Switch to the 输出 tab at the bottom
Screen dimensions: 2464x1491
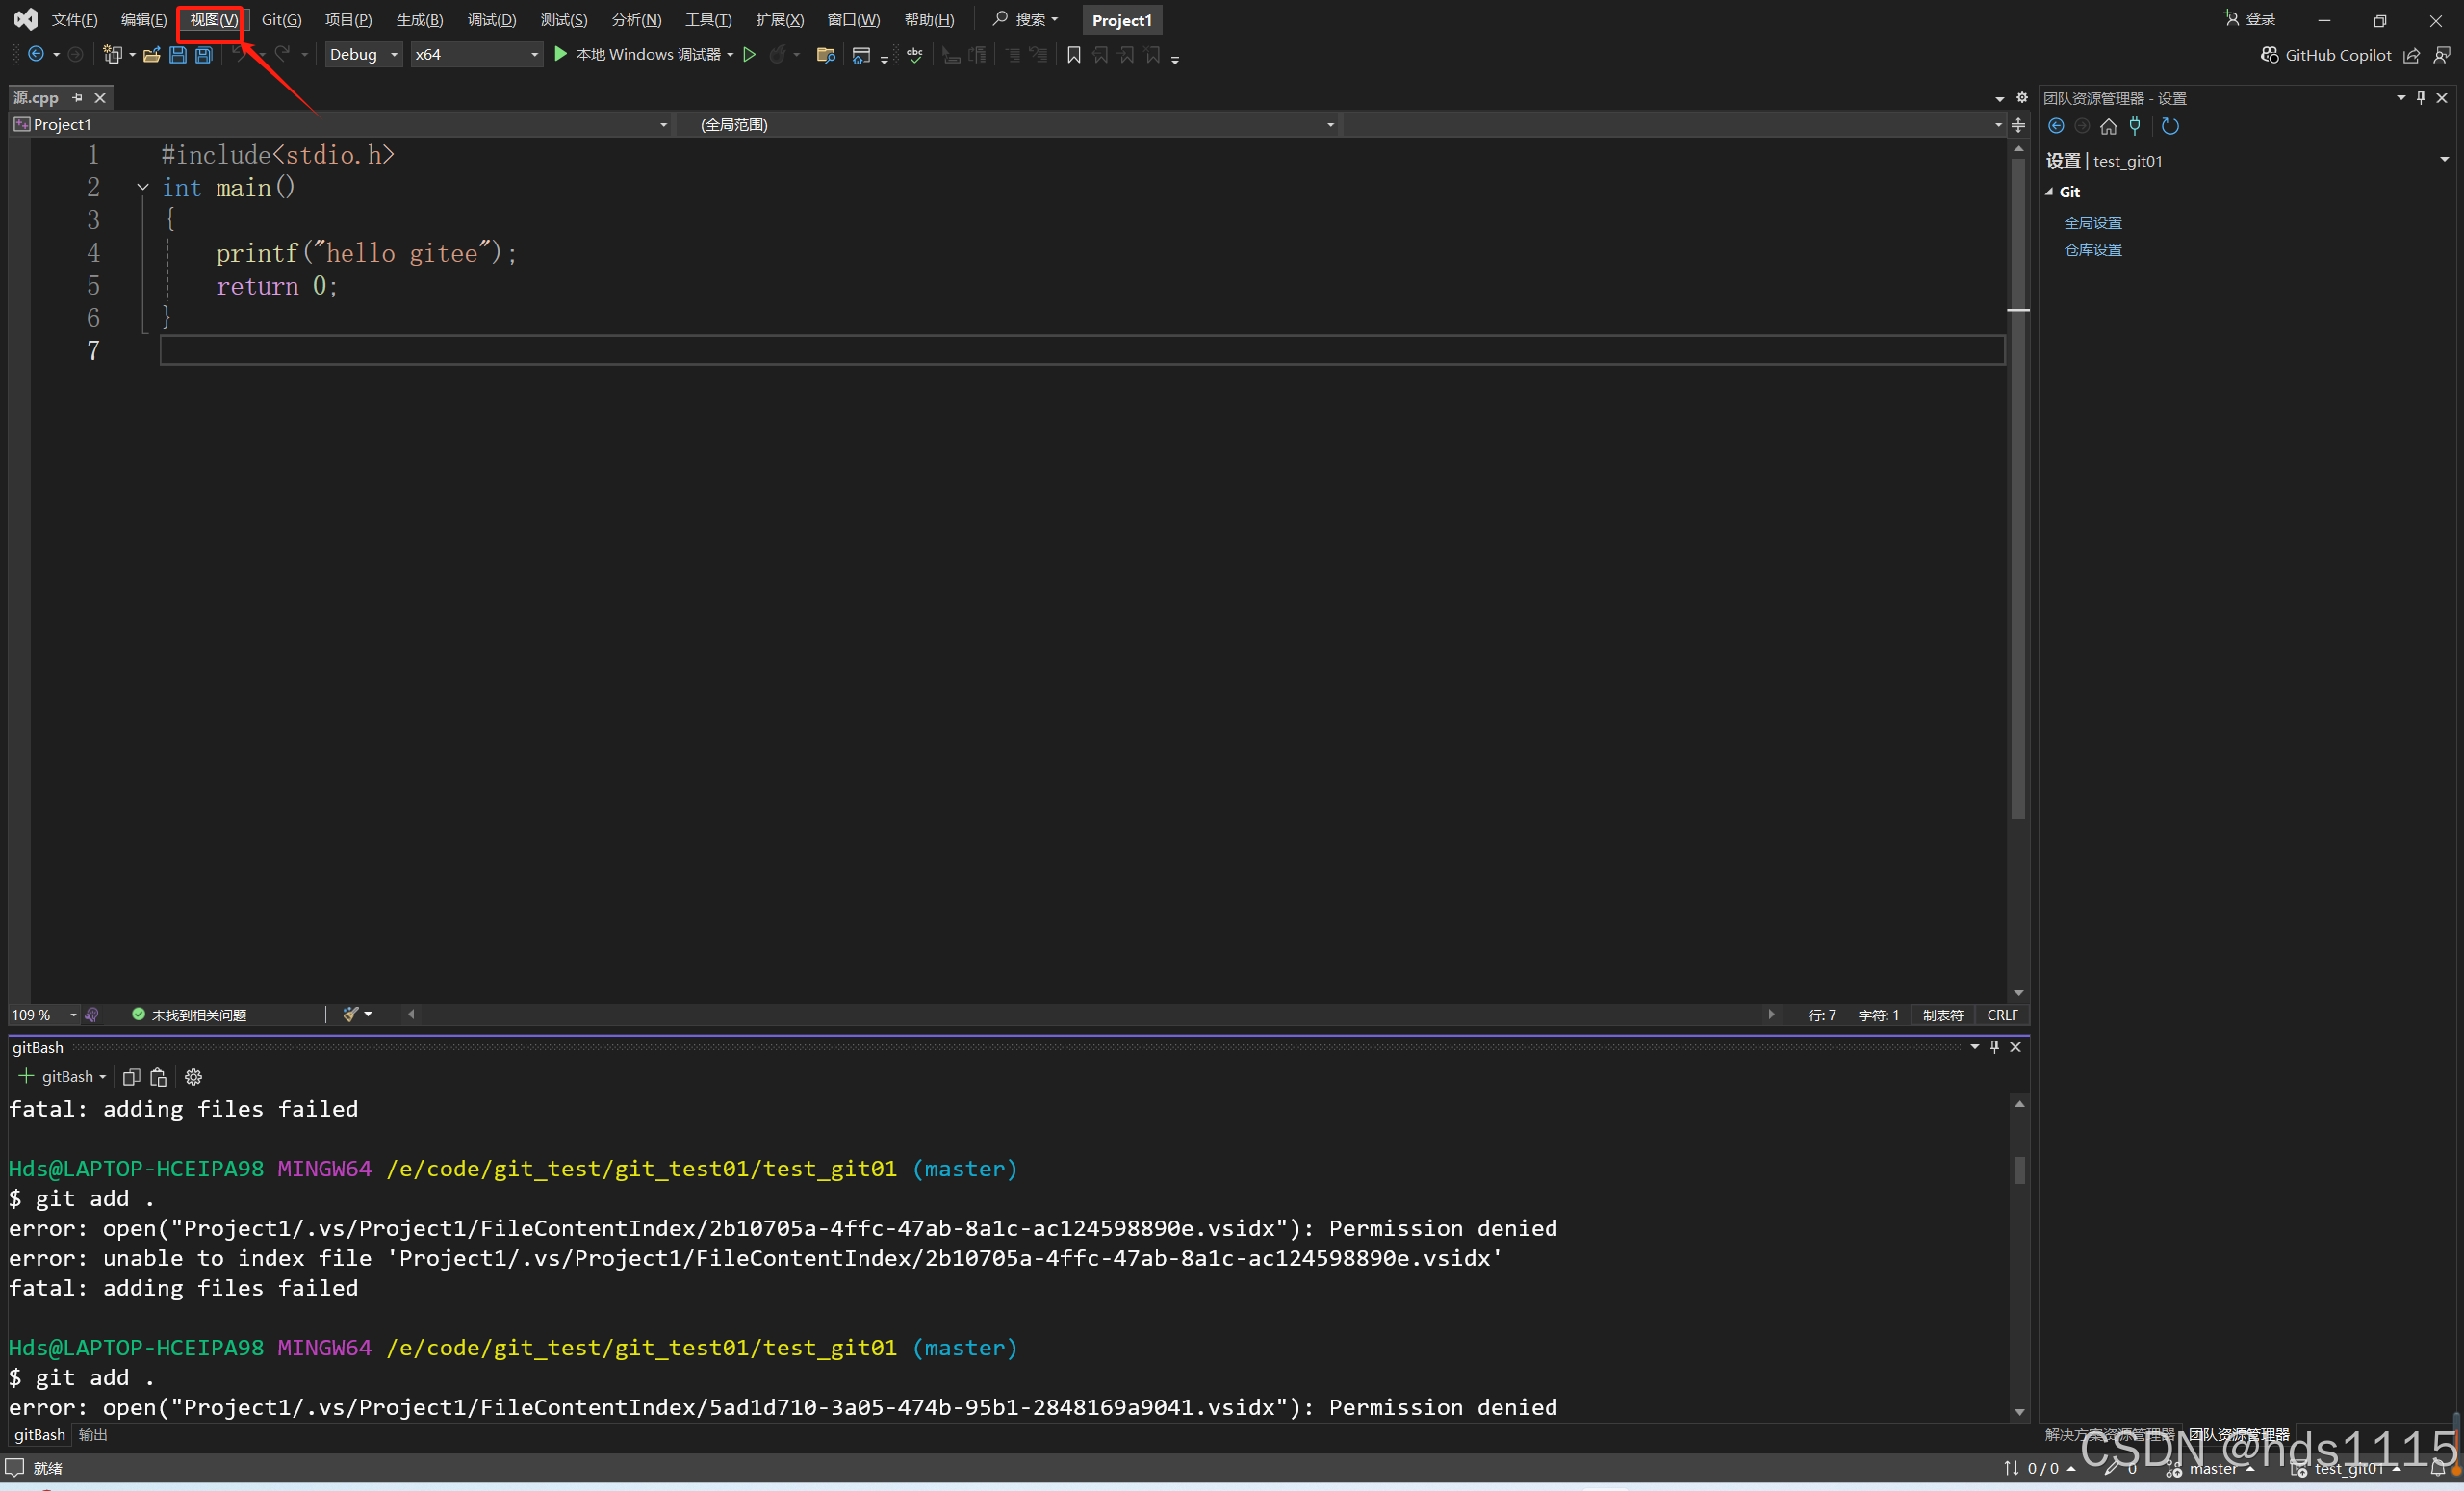92,1435
